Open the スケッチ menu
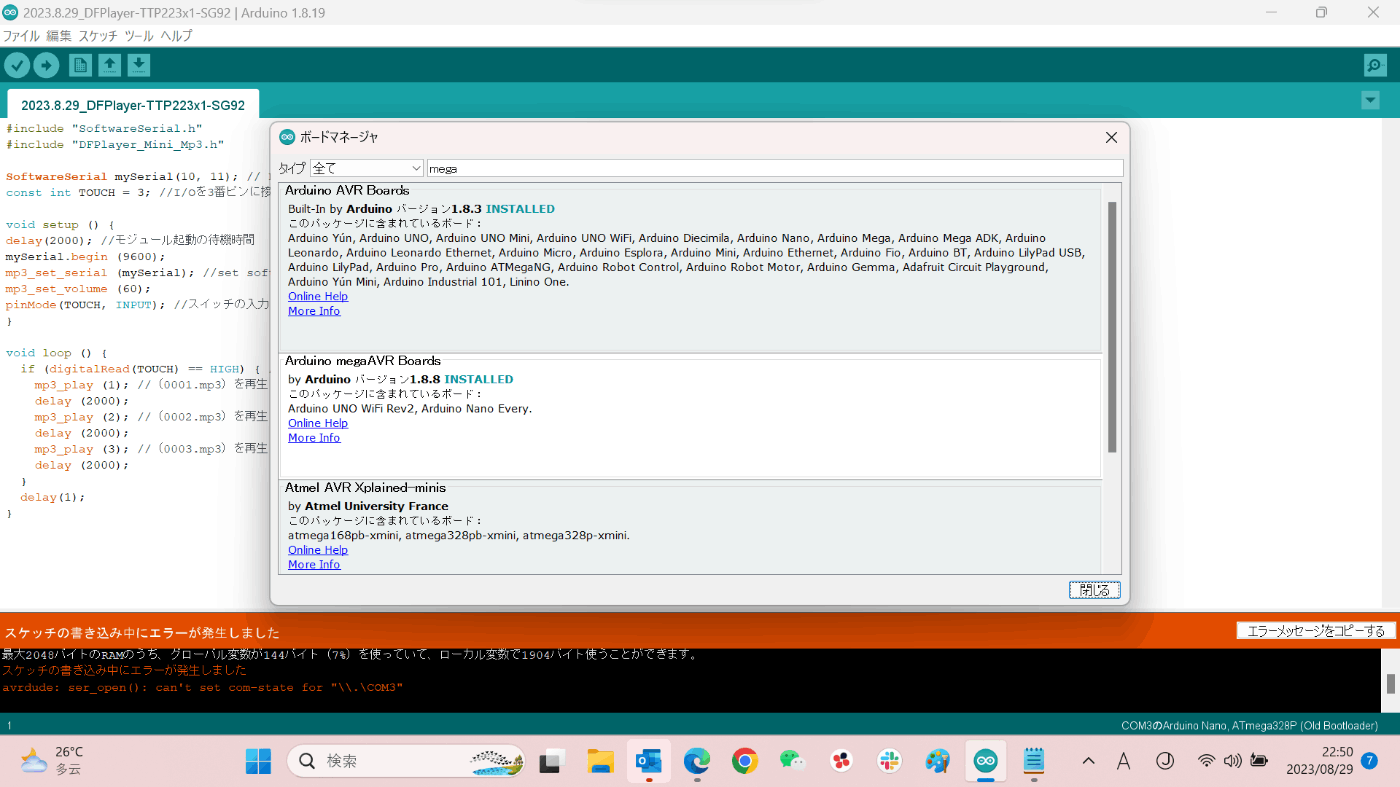The height and width of the screenshot is (787, 1400). 98,35
